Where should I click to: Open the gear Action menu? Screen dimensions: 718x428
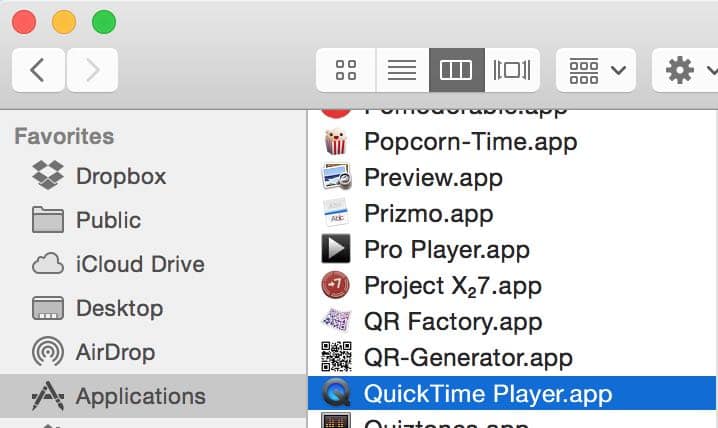coord(686,70)
